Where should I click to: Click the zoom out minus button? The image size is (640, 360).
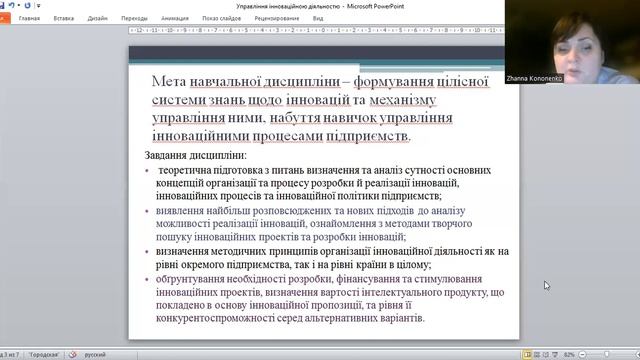click(x=582, y=355)
